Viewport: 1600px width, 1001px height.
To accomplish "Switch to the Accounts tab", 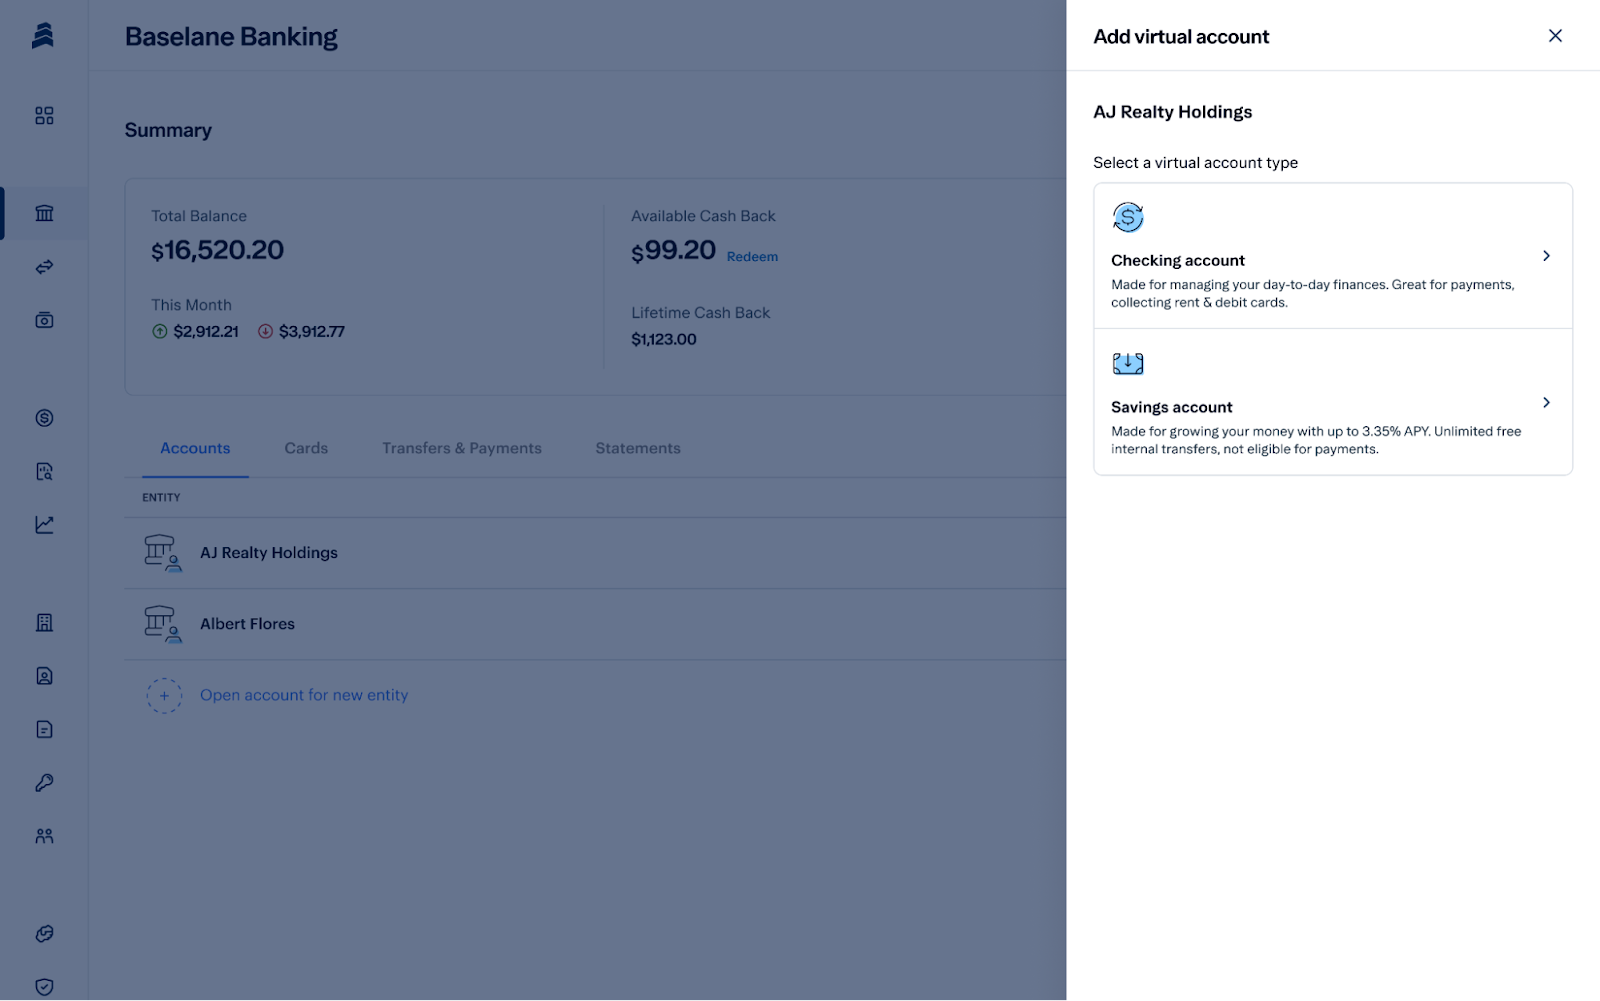I will tap(195, 448).
